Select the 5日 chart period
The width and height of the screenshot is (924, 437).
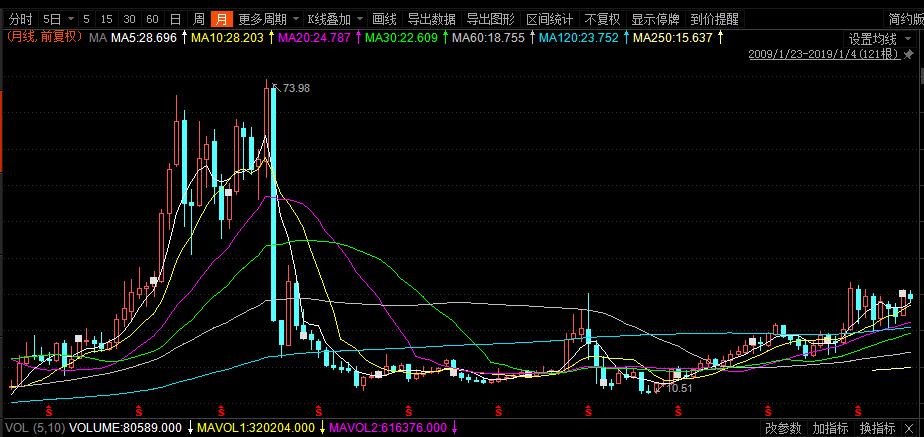click(x=52, y=19)
